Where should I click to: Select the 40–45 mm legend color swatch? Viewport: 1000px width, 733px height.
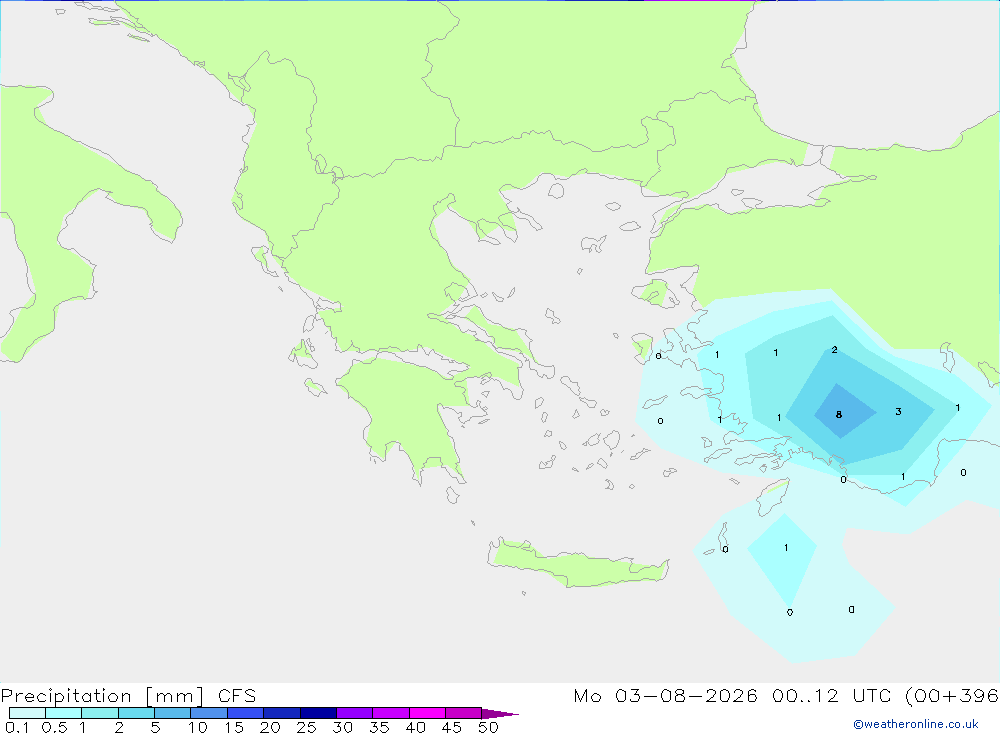pos(427,713)
